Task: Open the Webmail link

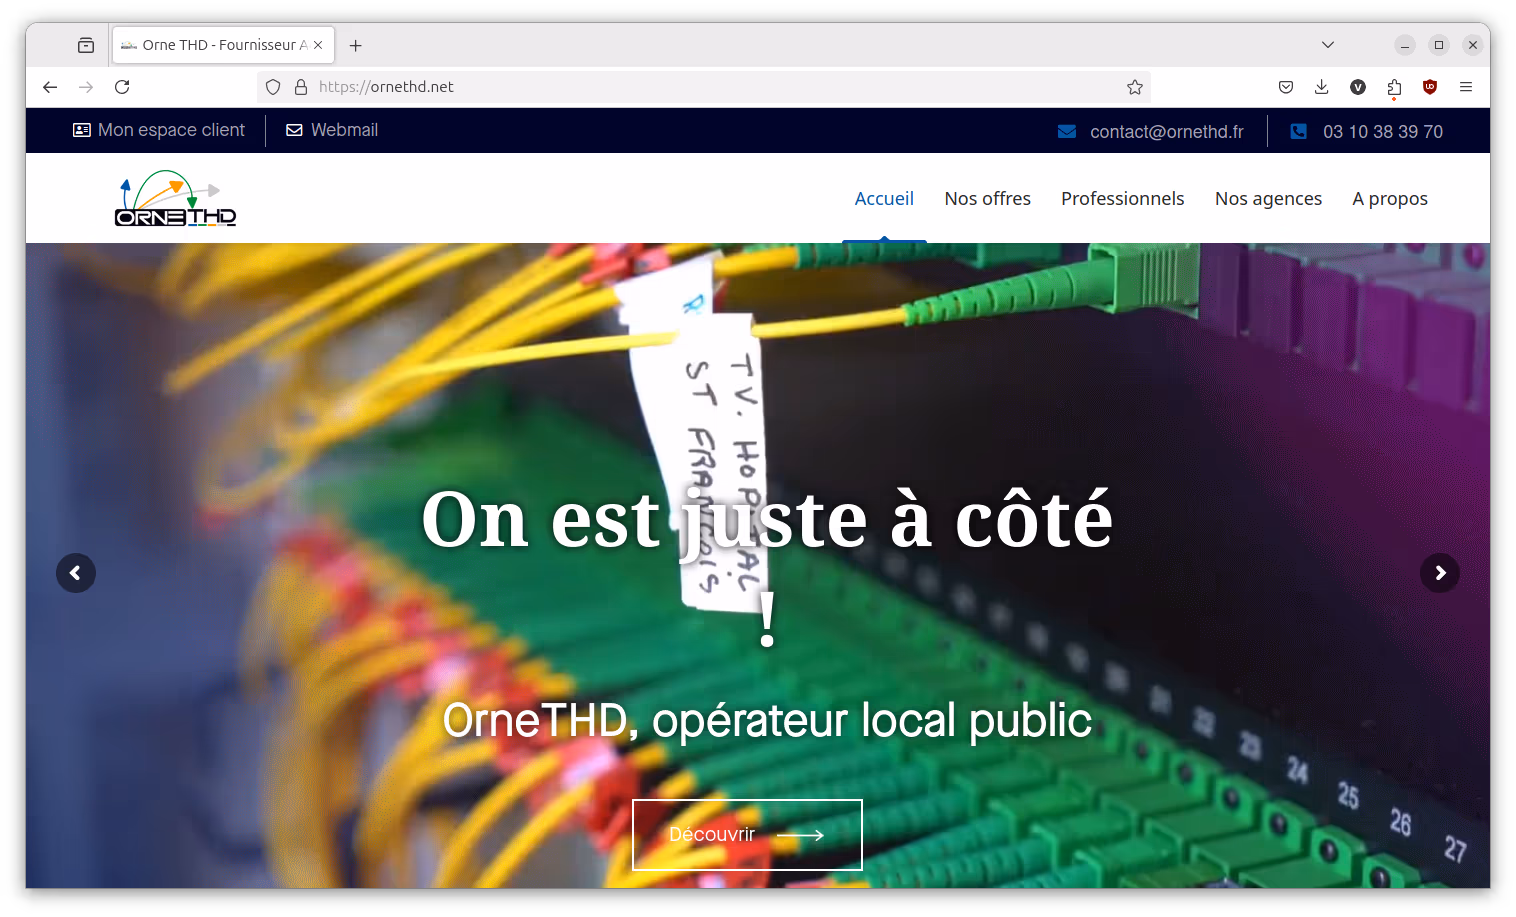Action: coord(332,130)
